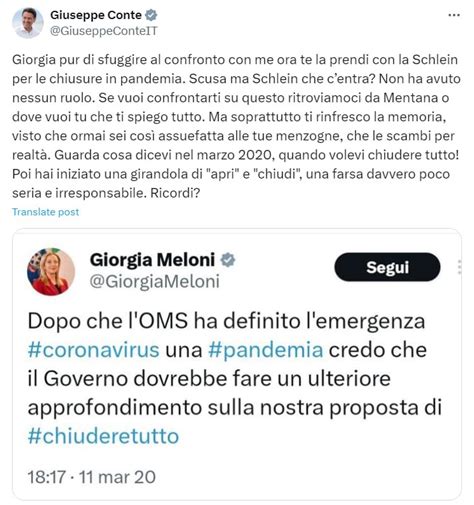474x505 pixels.
Task: Open the three-dot more options menu
Action: coord(454,15)
